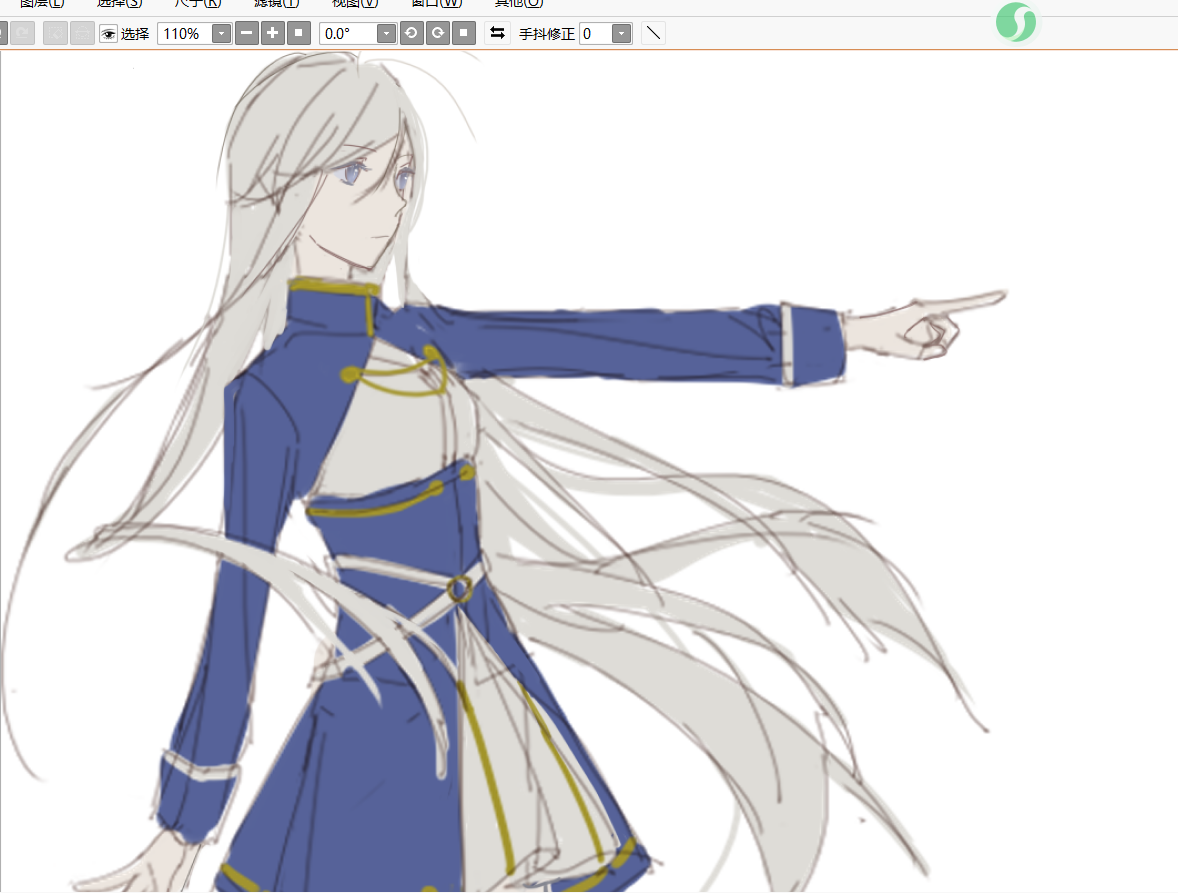Rotate the canvas counter-clockwise
The height and width of the screenshot is (893, 1178).
[411, 33]
